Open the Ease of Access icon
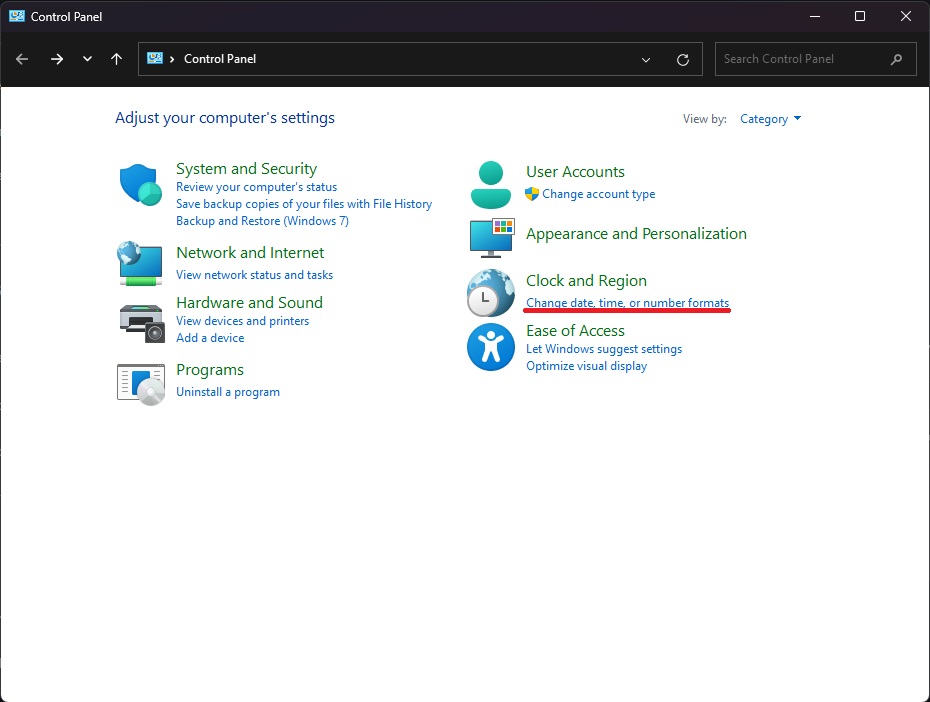The height and width of the screenshot is (702, 930). (x=491, y=347)
